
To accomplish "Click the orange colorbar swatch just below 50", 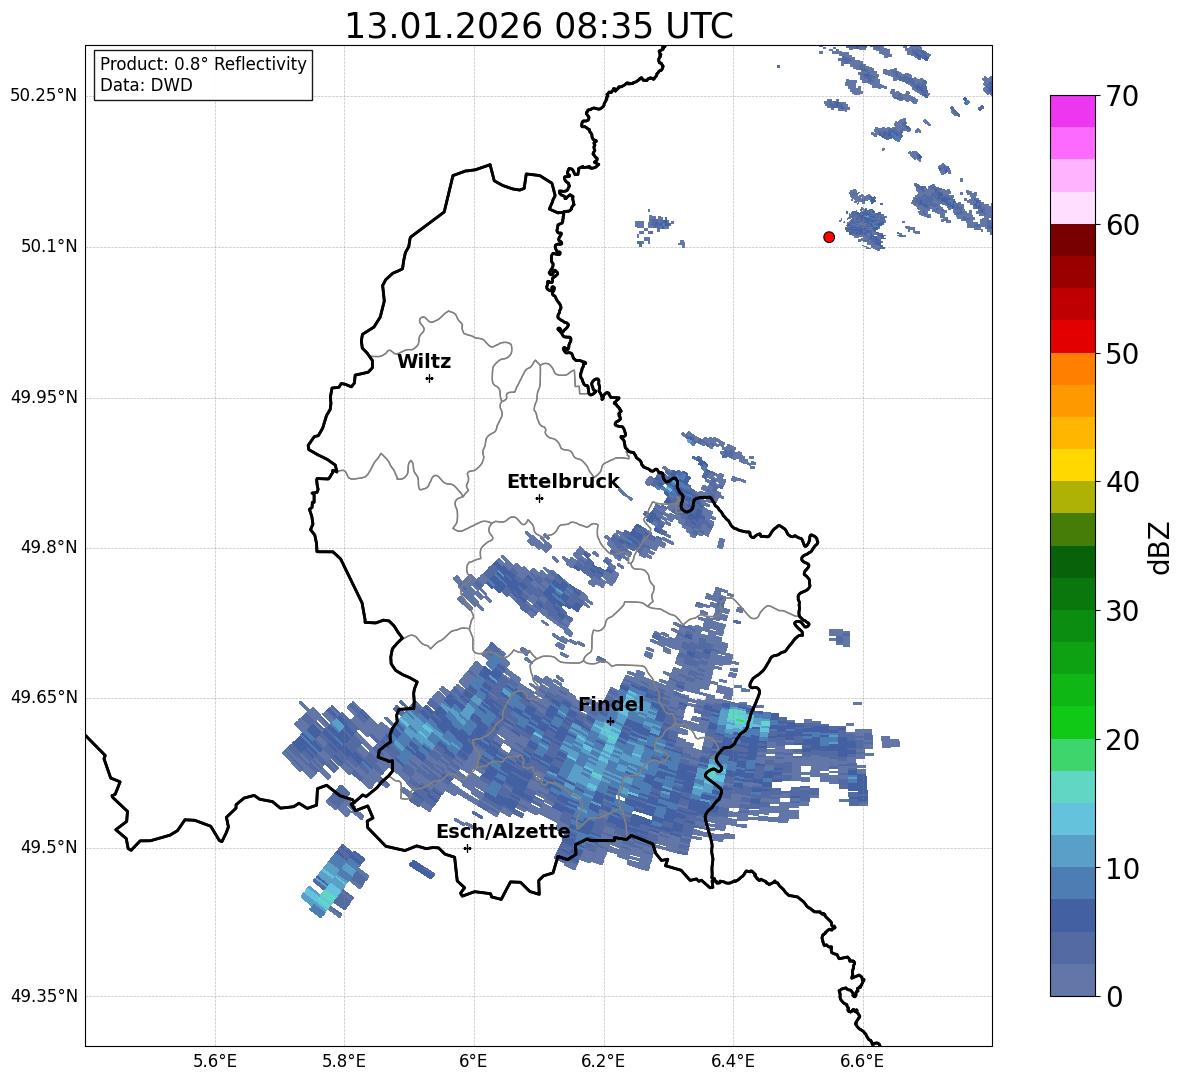I will tap(1072, 368).
